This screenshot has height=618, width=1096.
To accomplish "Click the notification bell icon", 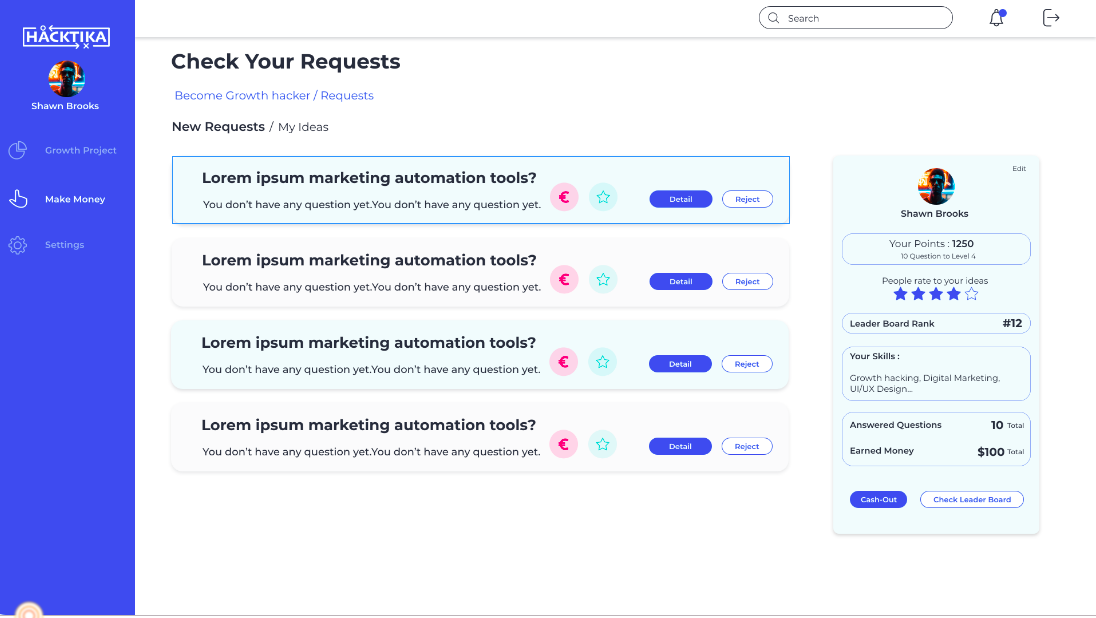I will coord(996,18).
